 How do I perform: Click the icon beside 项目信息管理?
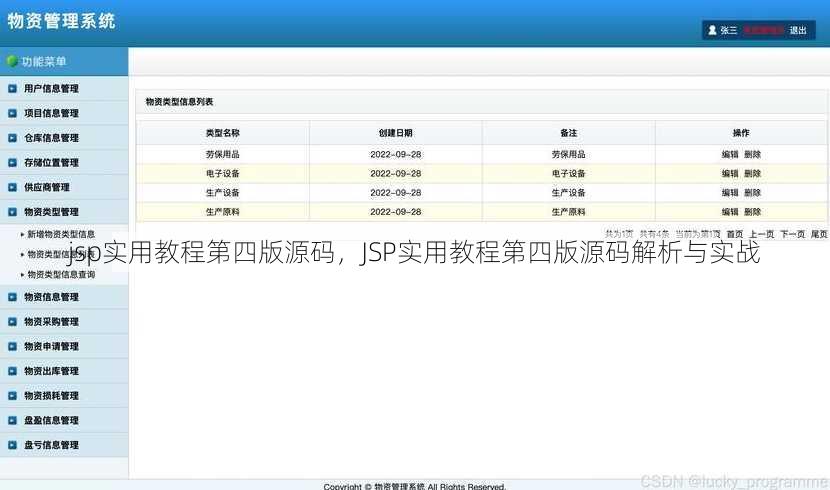coord(12,113)
